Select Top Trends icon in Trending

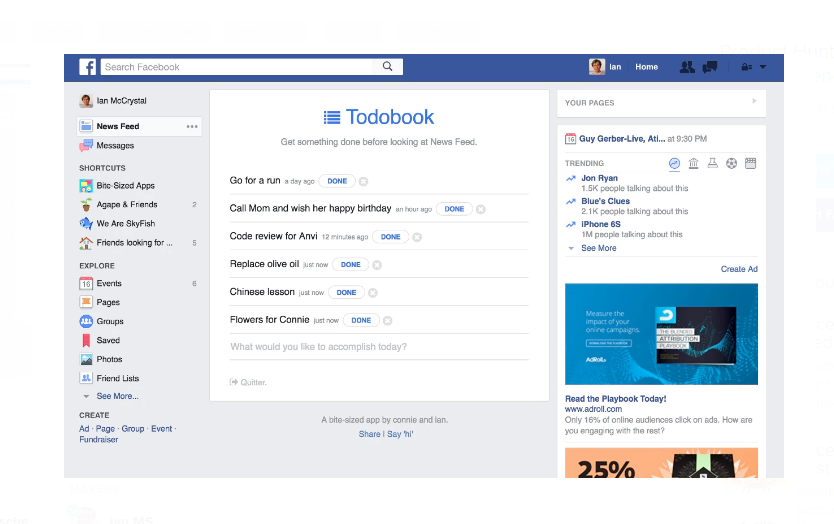[674, 163]
